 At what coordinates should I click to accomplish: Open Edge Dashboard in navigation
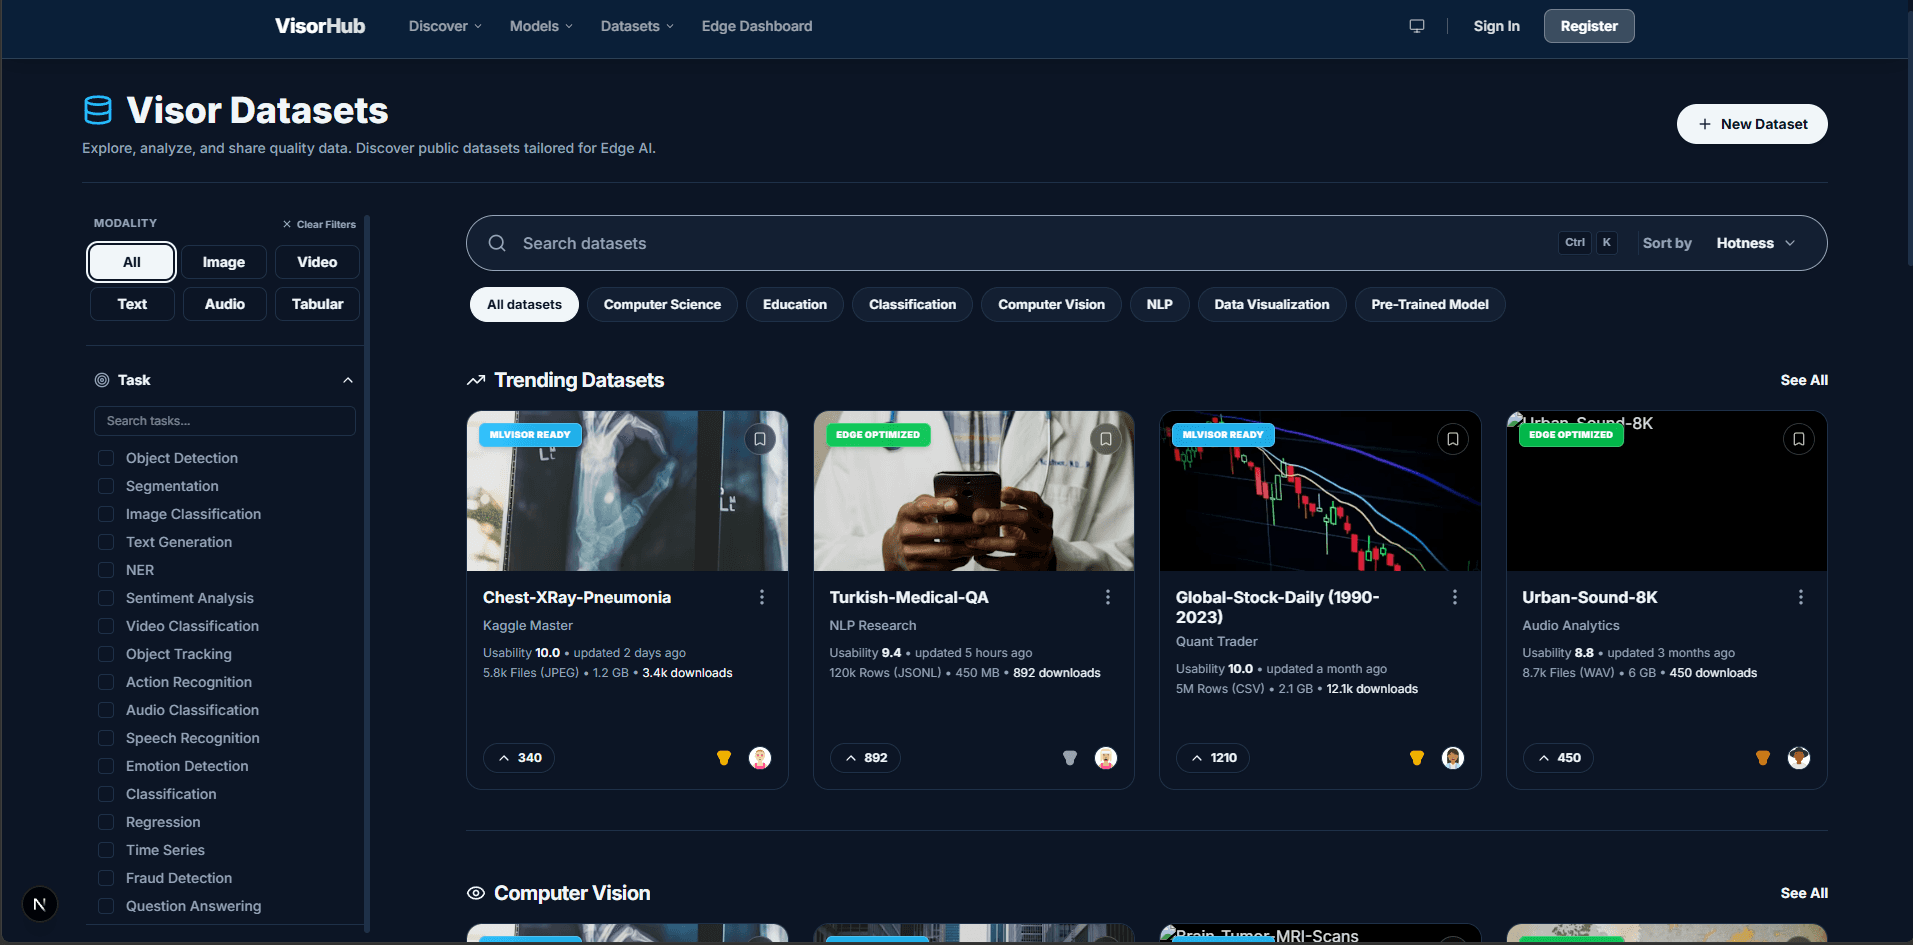point(757,26)
